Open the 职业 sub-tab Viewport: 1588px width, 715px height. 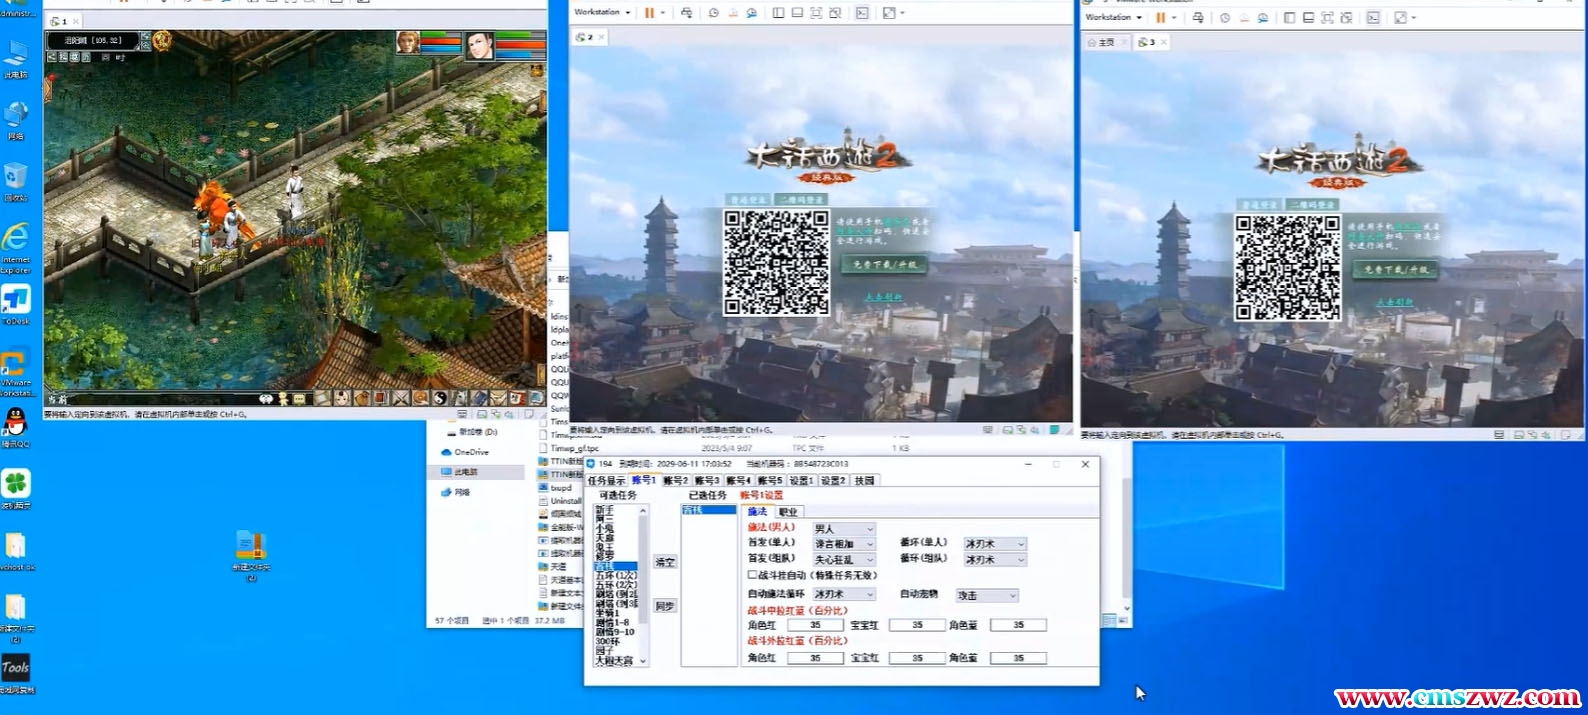(788, 512)
